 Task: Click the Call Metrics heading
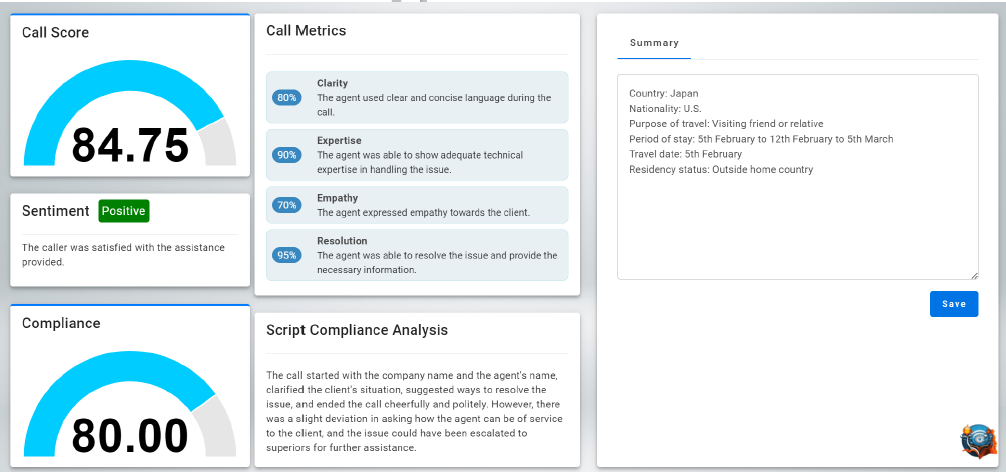(306, 31)
